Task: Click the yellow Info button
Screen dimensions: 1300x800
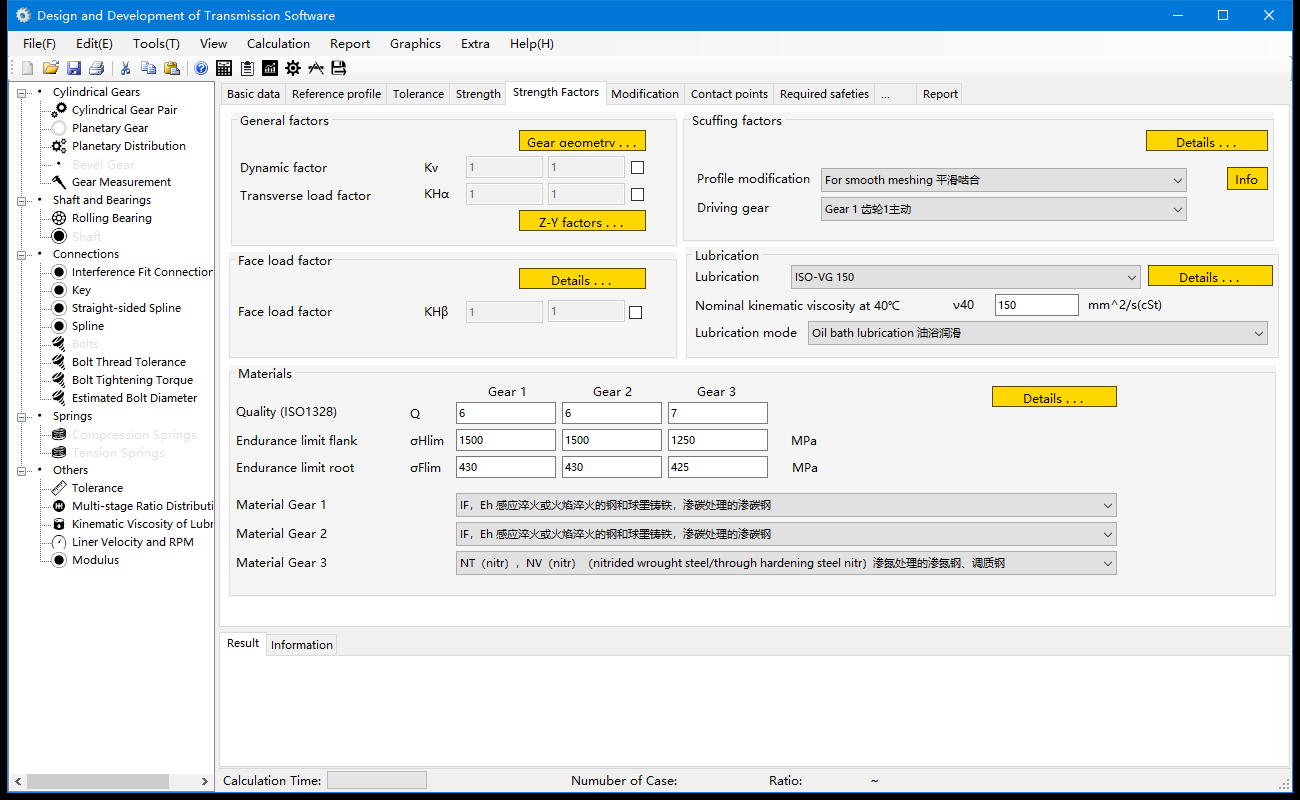Action: click(1247, 179)
